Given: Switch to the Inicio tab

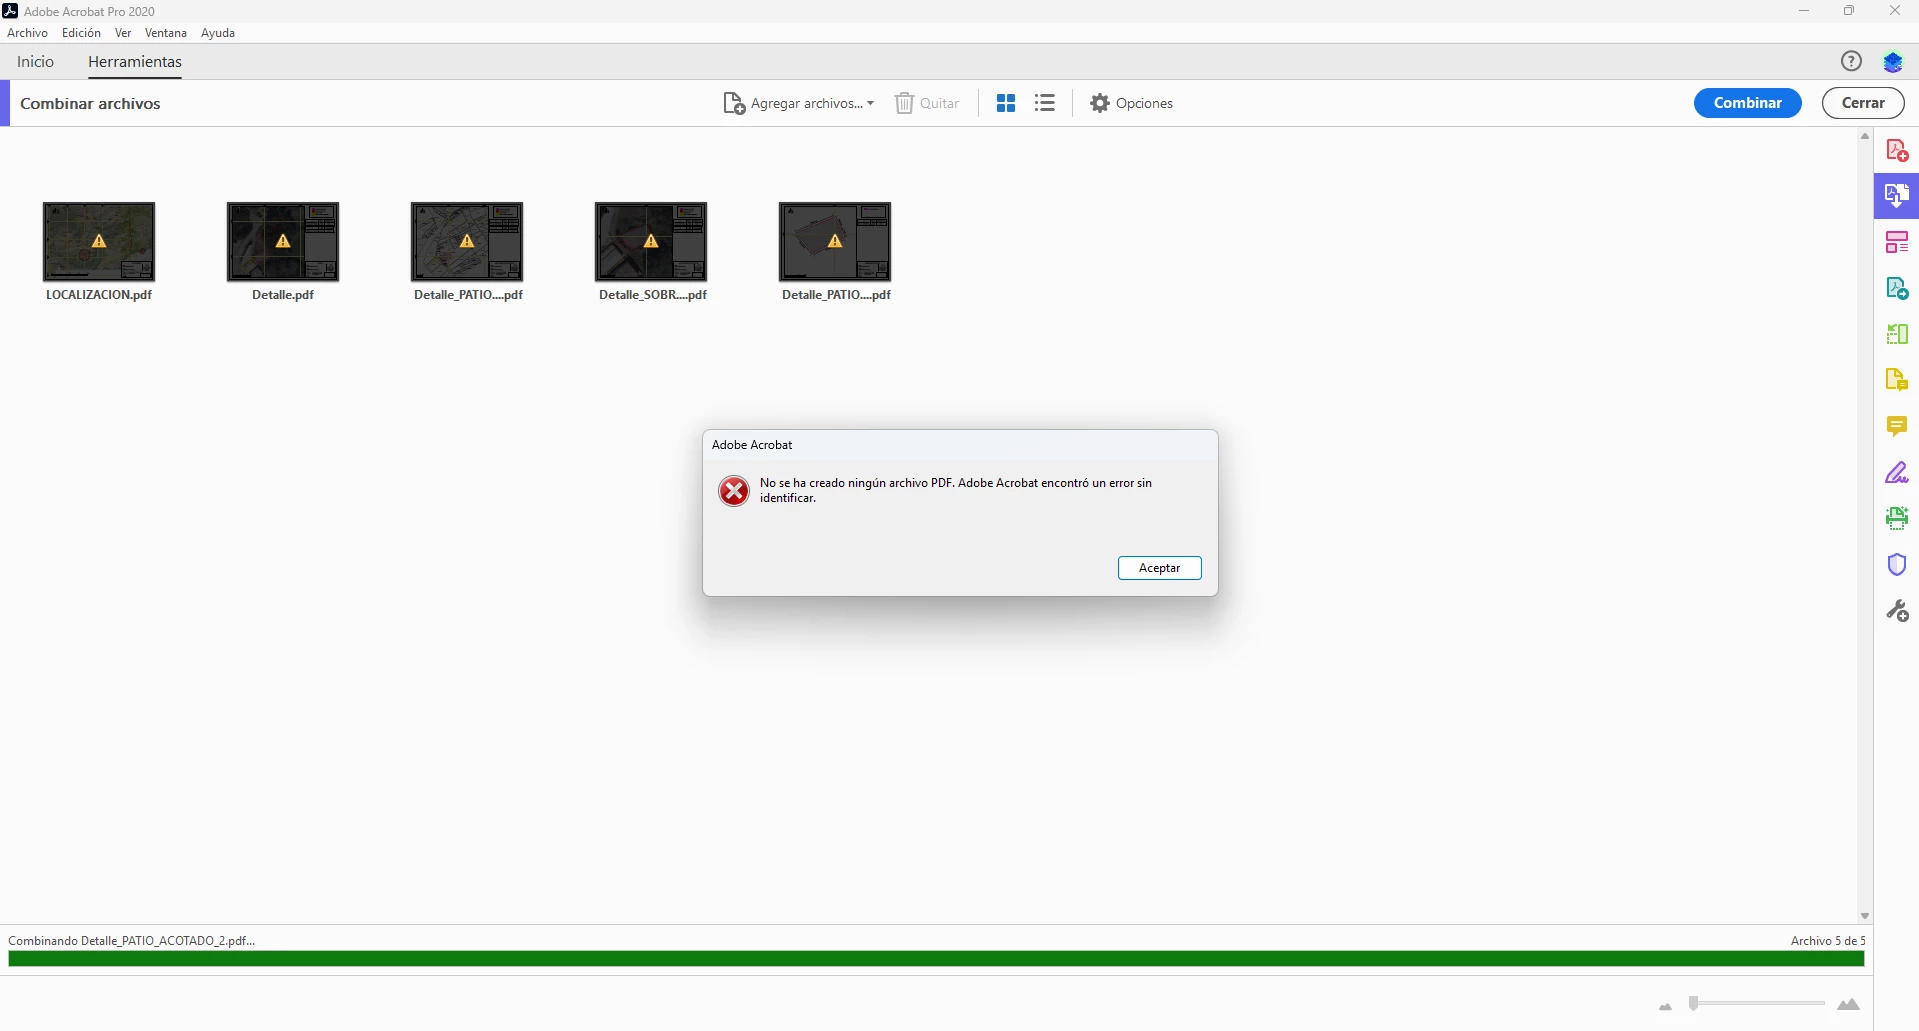Looking at the screenshot, I should (x=35, y=62).
